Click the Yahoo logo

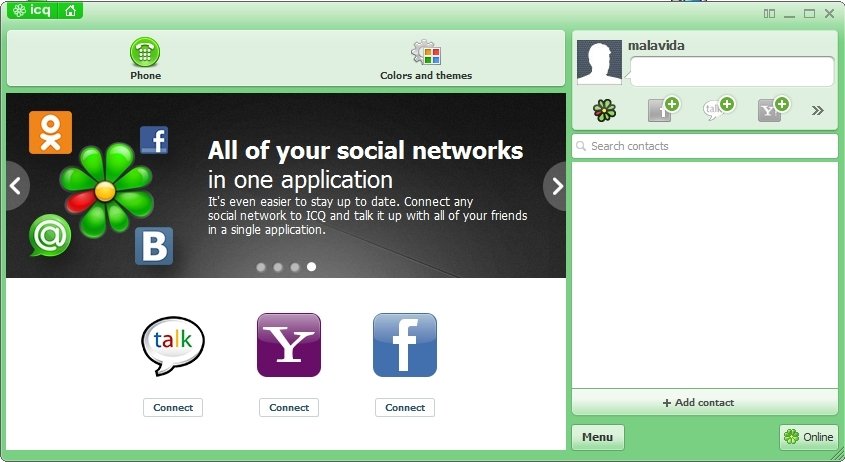[x=289, y=345]
